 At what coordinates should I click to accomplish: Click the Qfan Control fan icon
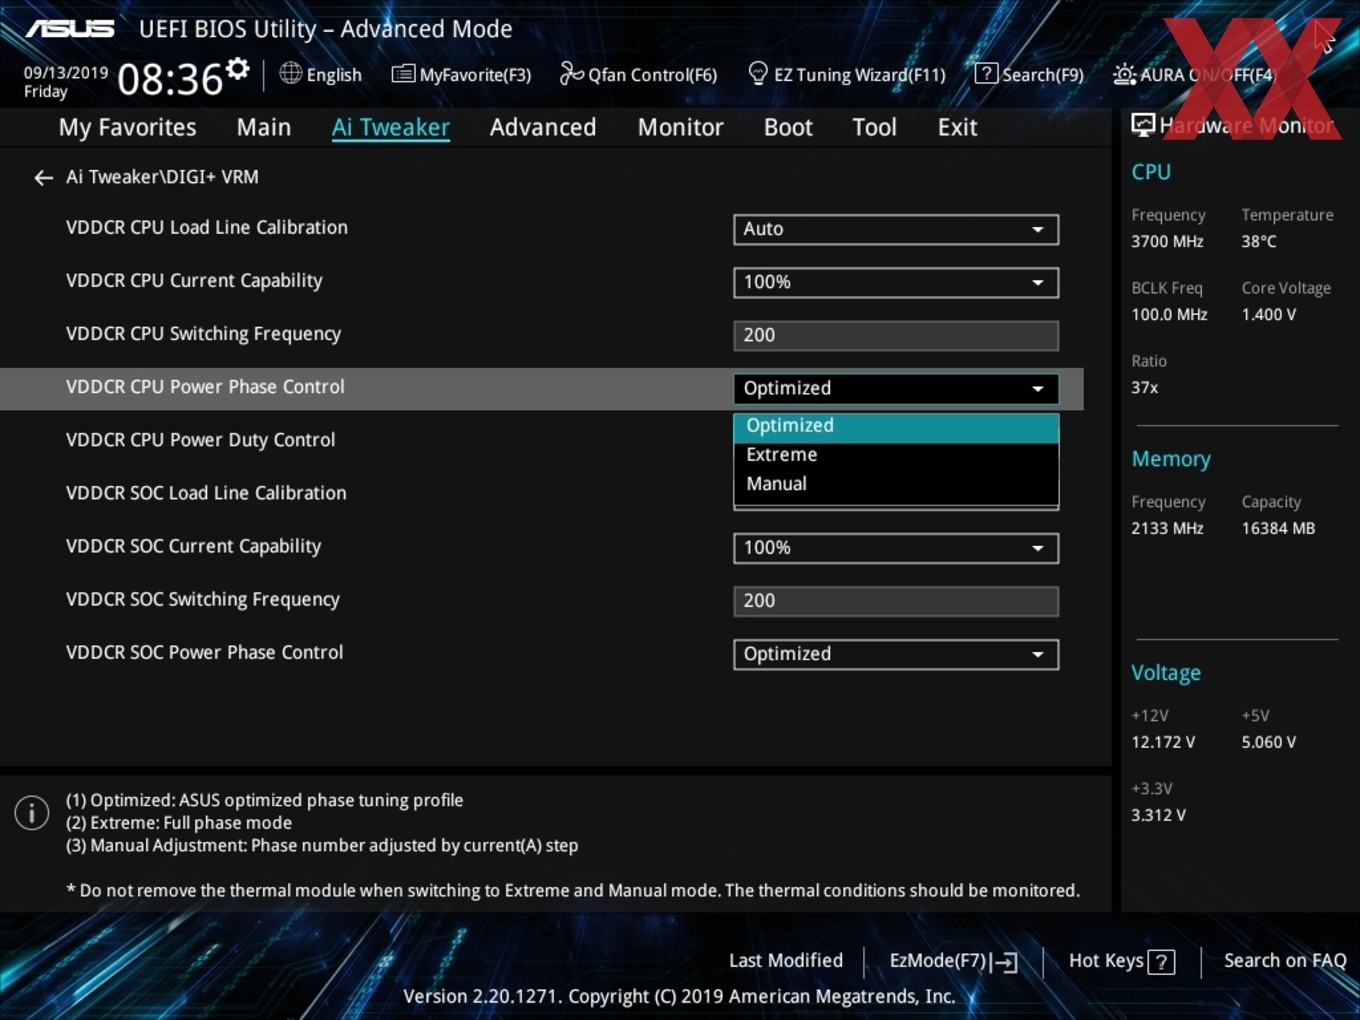(x=571, y=73)
